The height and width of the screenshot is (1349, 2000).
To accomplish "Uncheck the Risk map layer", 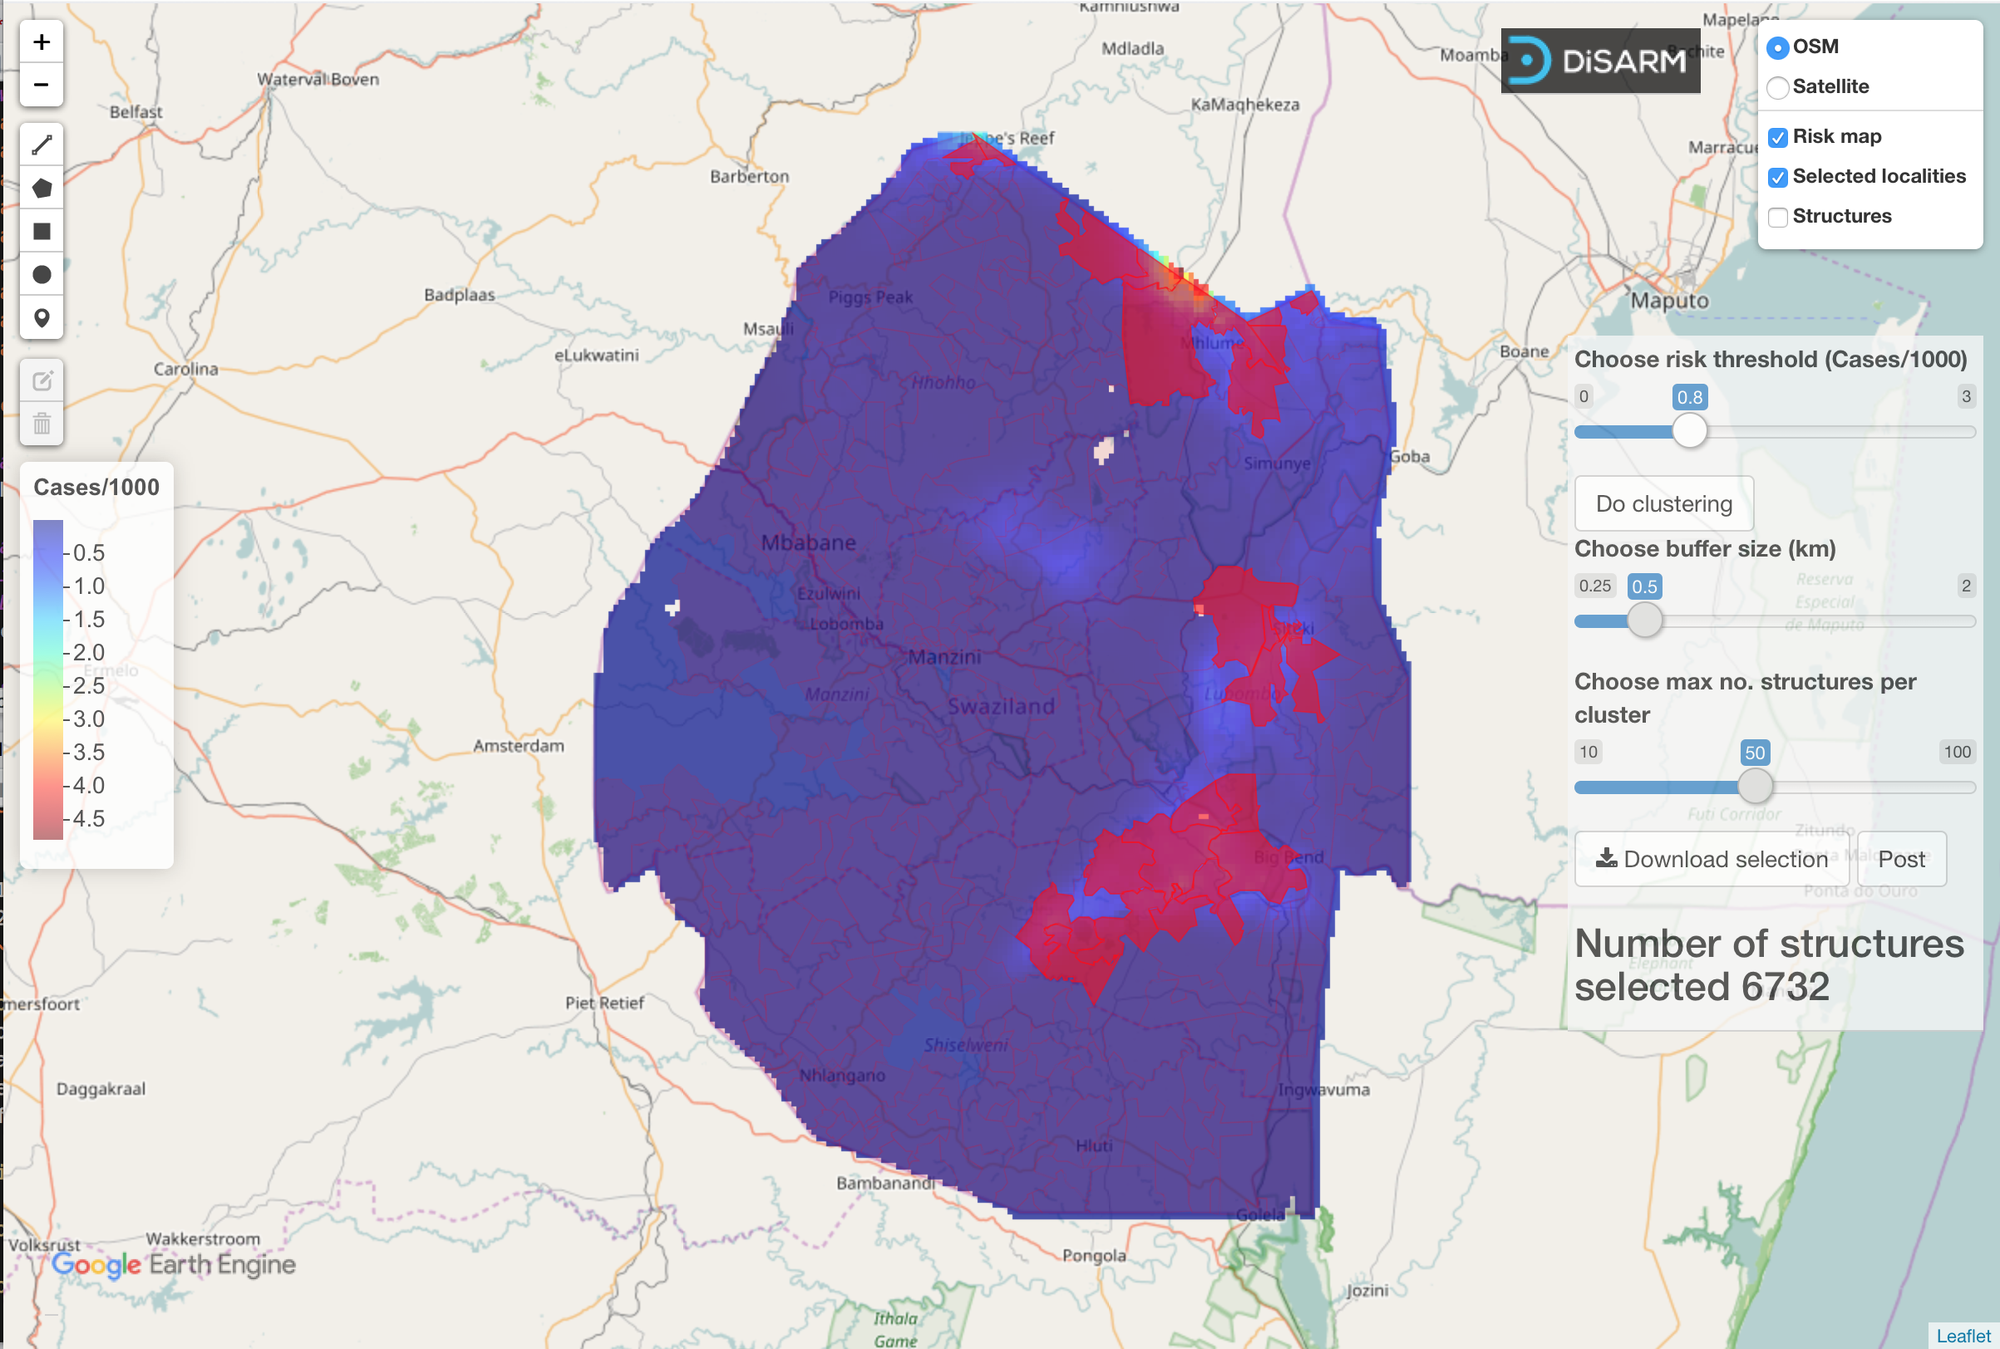I will [1777, 137].
